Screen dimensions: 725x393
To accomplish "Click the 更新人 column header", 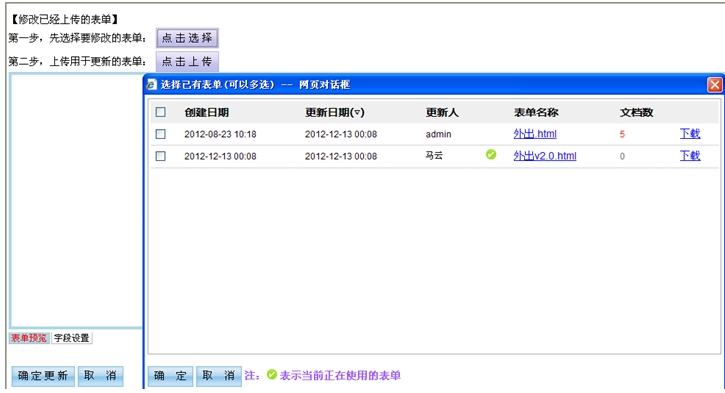I will pos(442,112).
